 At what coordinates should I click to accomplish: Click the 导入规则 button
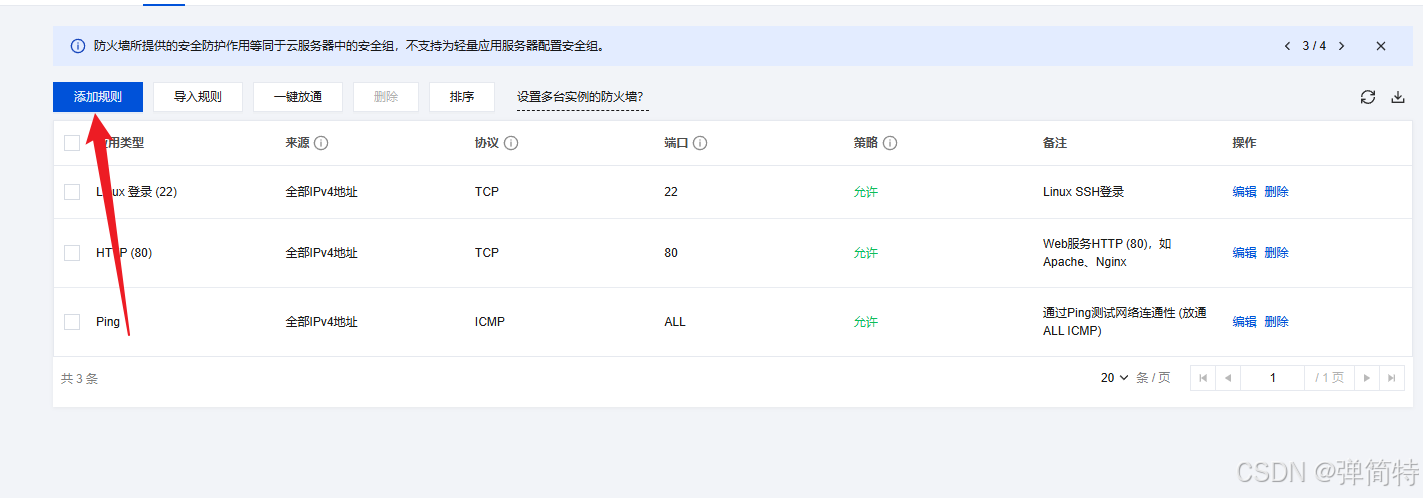point(198,97)
